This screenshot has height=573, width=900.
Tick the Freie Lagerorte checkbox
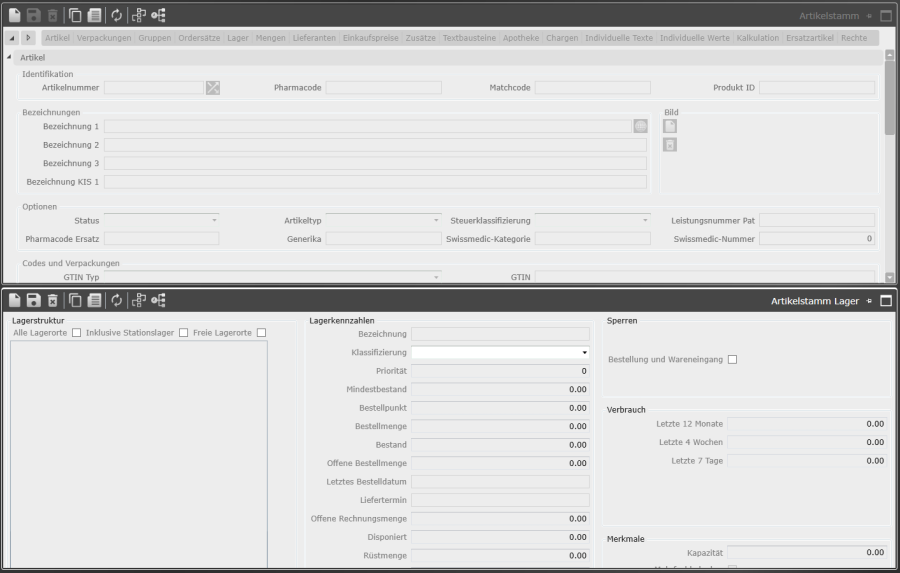262,333
